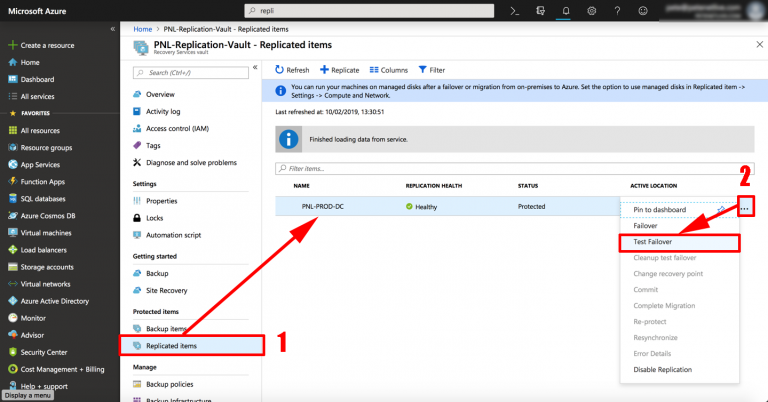This screenshot has height=402, width=768.
Task: Open the feedback smiley icon
Action: [x=643, y=11]
